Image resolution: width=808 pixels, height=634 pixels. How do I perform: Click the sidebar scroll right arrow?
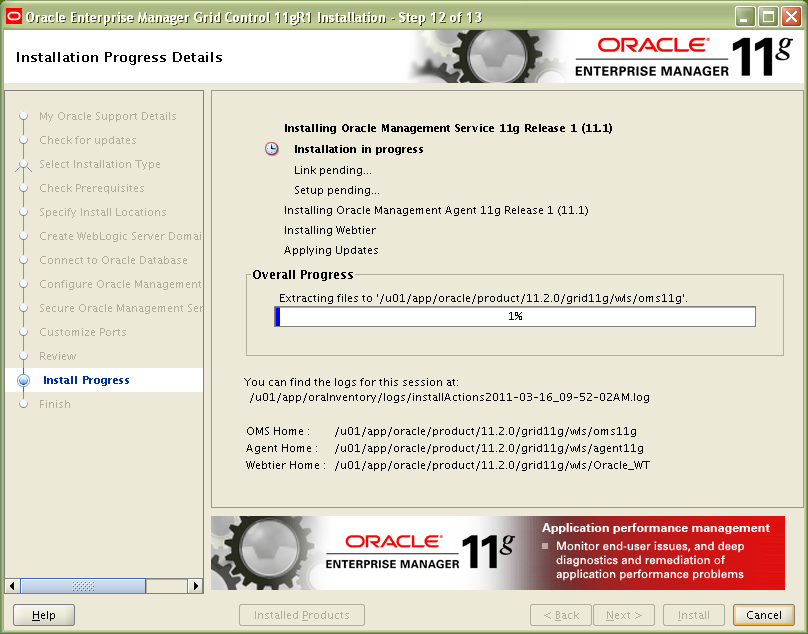click(x=195, y=586)
